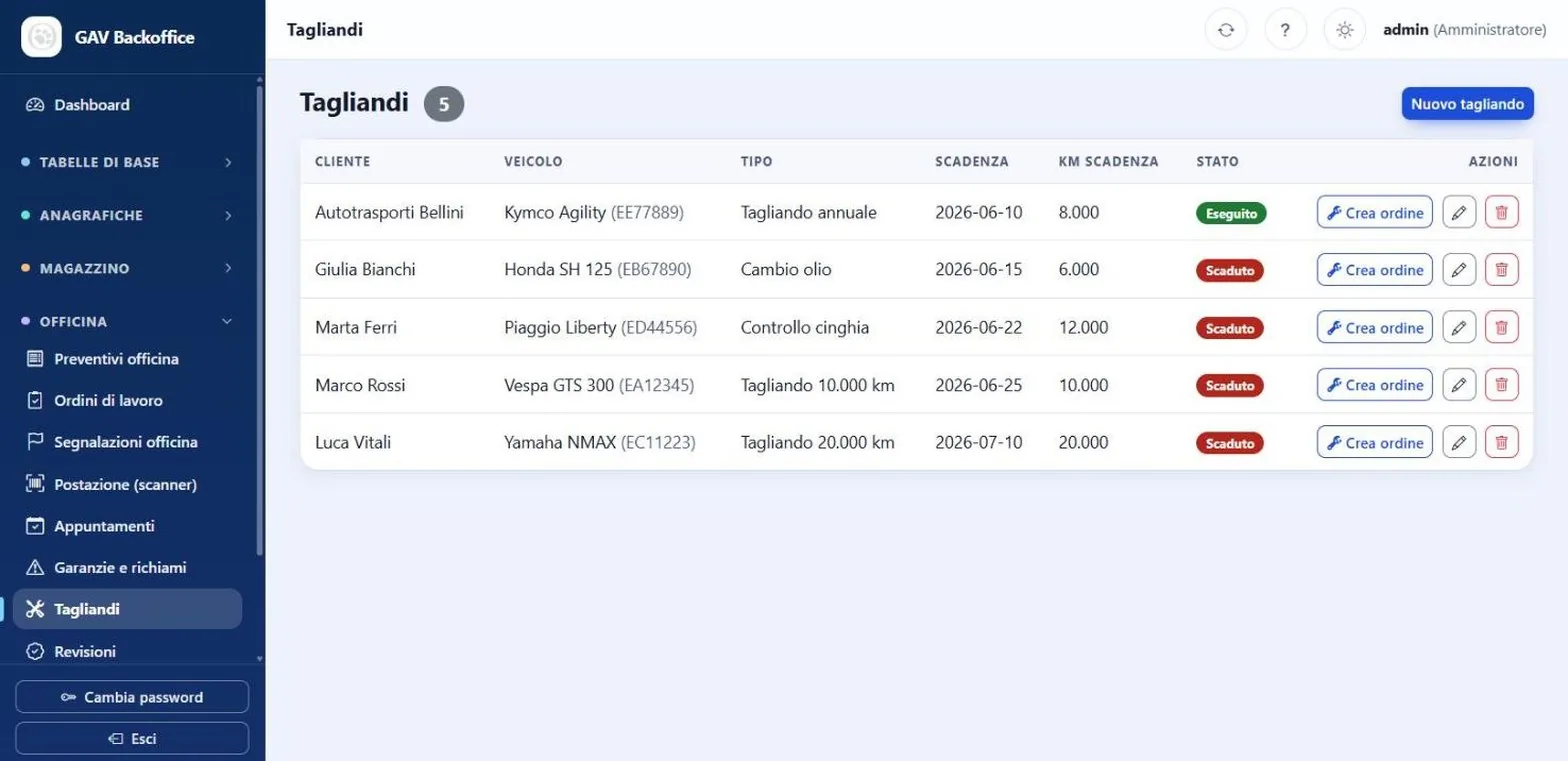Click the sidebar vertical scrollbar
1568x761 pixels.
tap(260, 320)
